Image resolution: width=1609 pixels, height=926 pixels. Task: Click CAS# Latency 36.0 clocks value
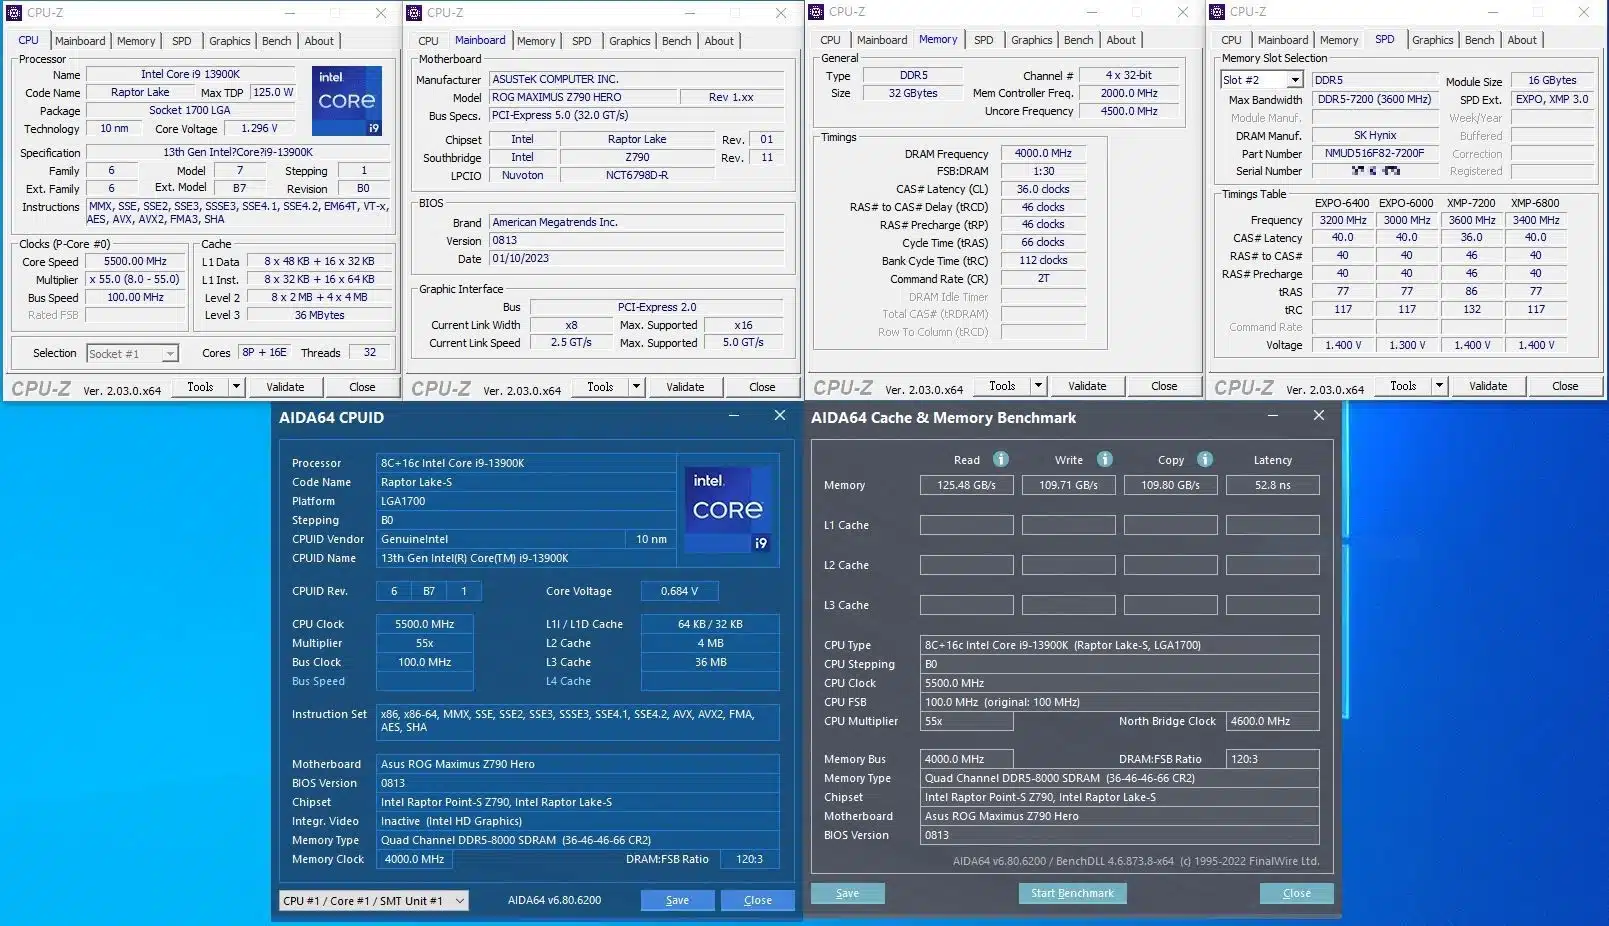point(1043,189)
